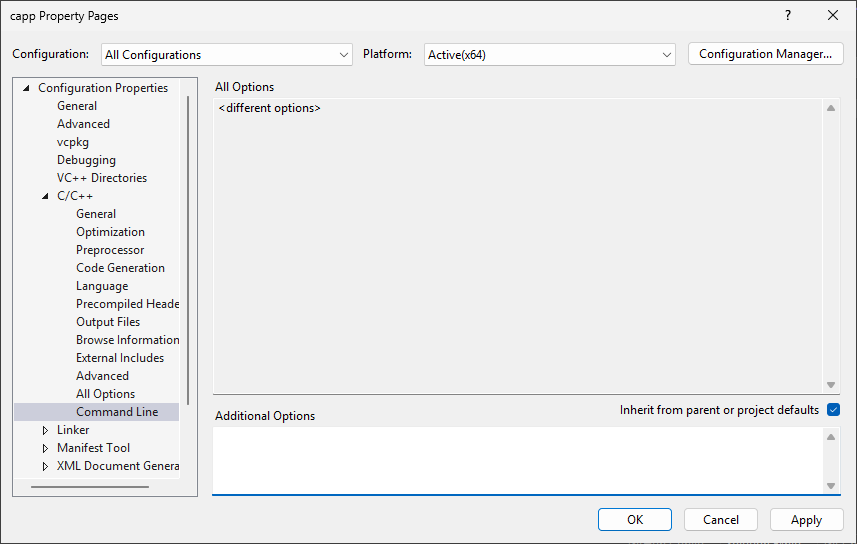Expand the XML Document Generator node
The height and width of the screenshot is (544, 857).
pos(45,466)
